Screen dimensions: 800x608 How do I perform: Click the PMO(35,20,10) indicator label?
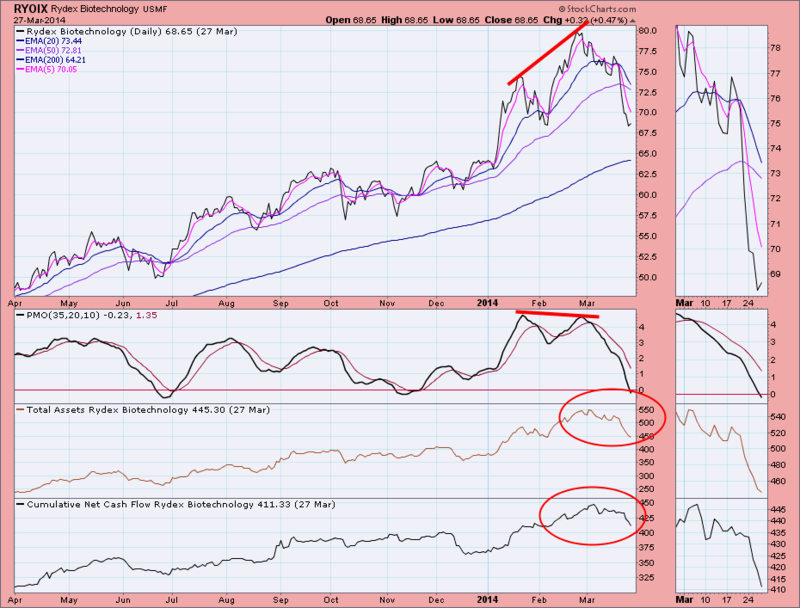click(x=63, y=315)
